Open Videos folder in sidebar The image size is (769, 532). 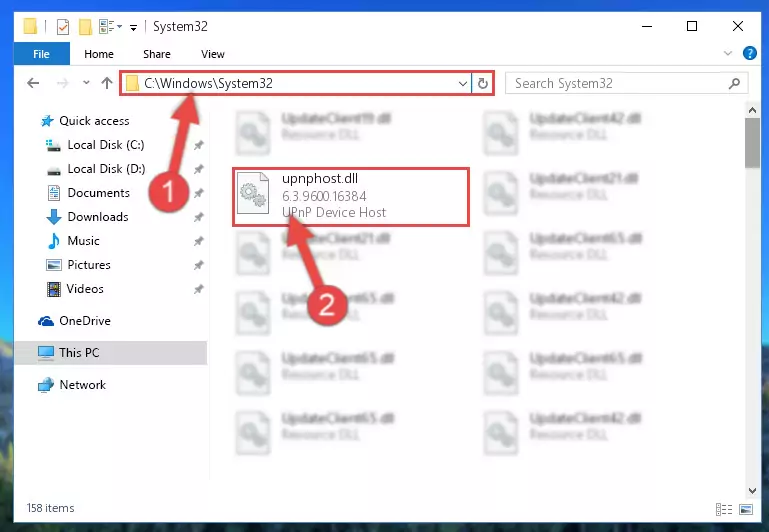tap(85, 289)
